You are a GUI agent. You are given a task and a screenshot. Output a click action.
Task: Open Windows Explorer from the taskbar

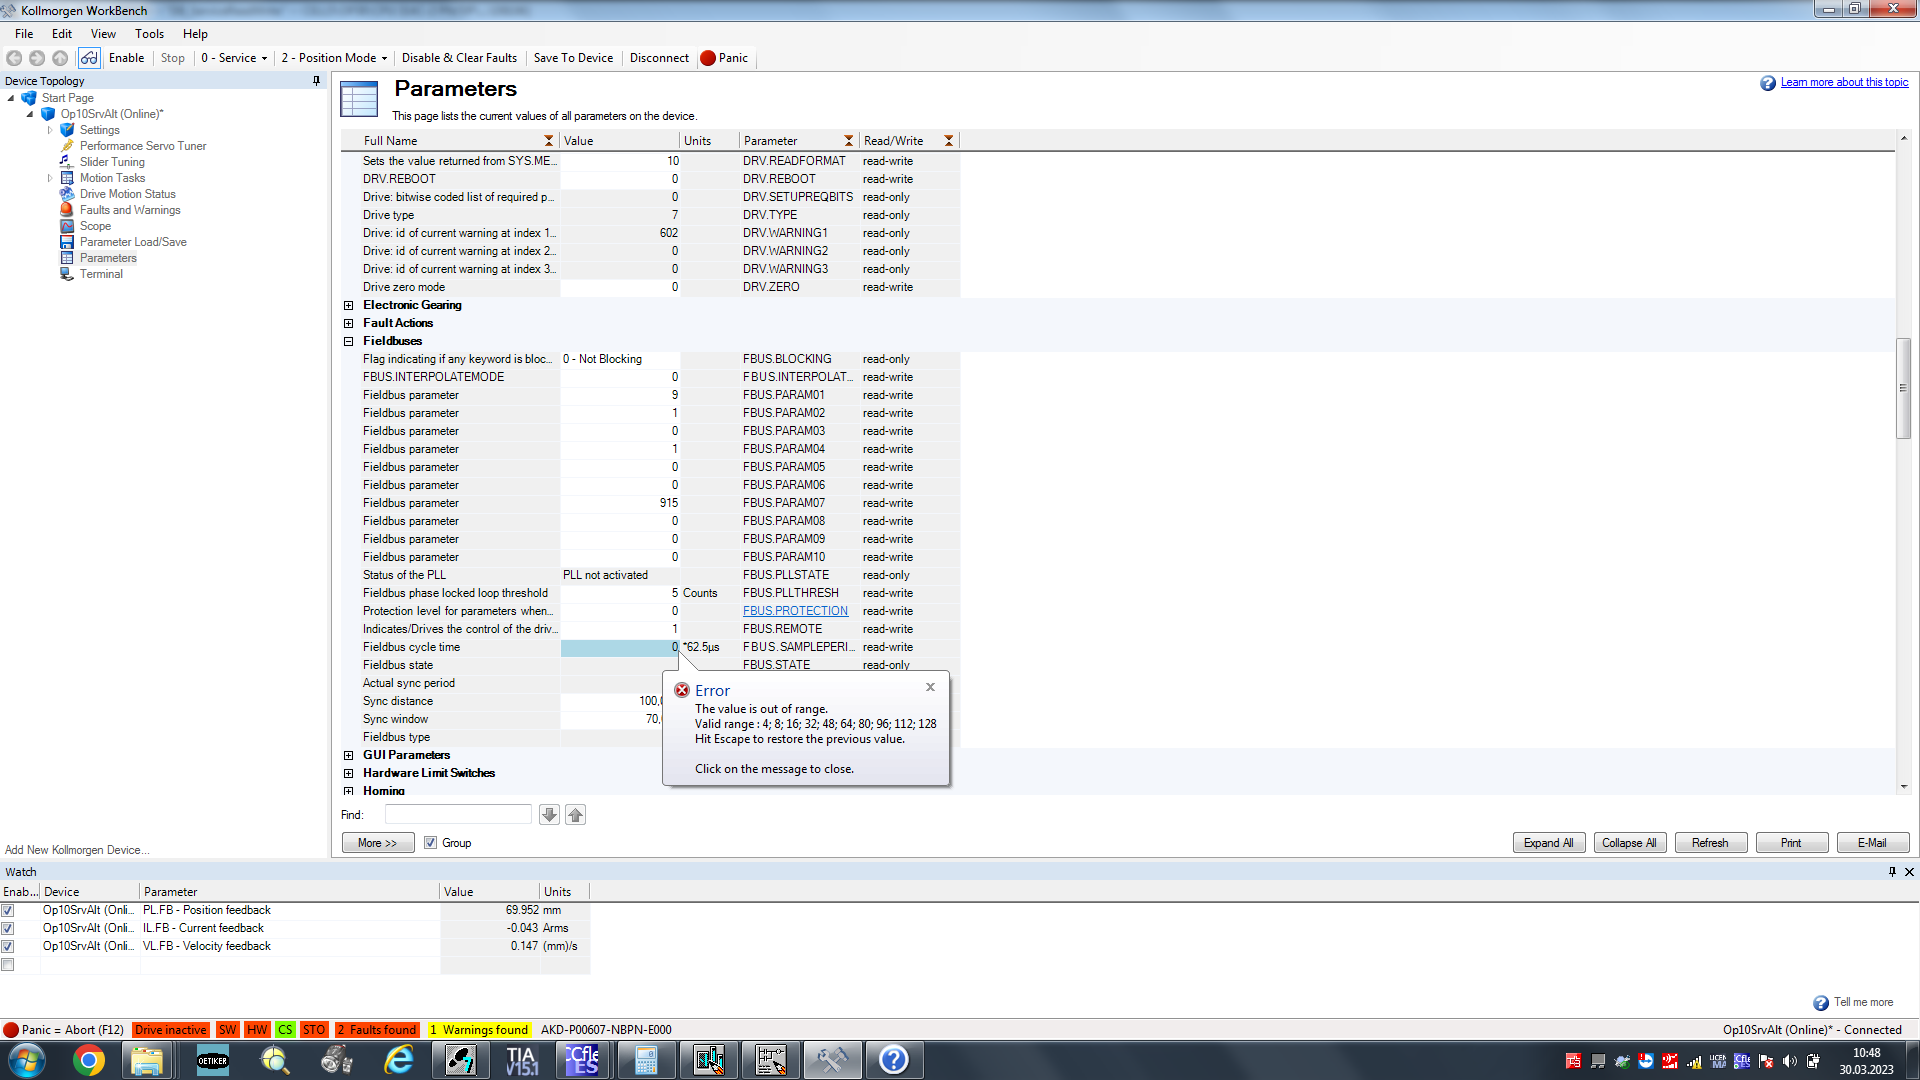point(147,1060)
